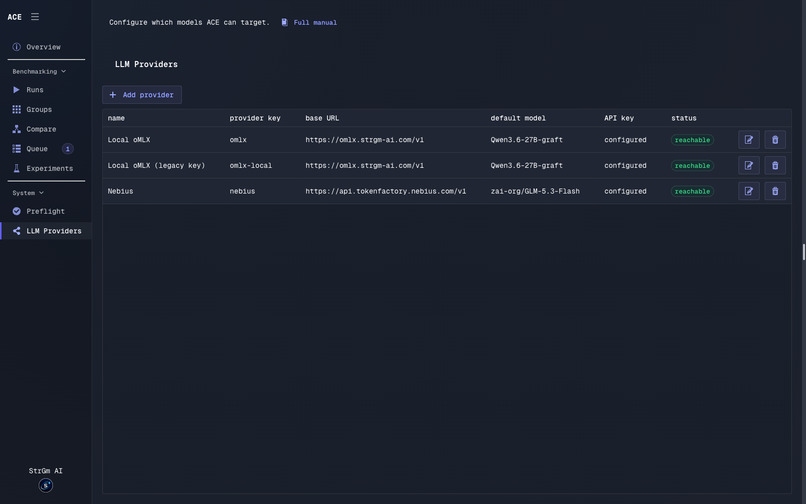Toggle the sidebar hamburger menu icon

(x=35, y=16)
